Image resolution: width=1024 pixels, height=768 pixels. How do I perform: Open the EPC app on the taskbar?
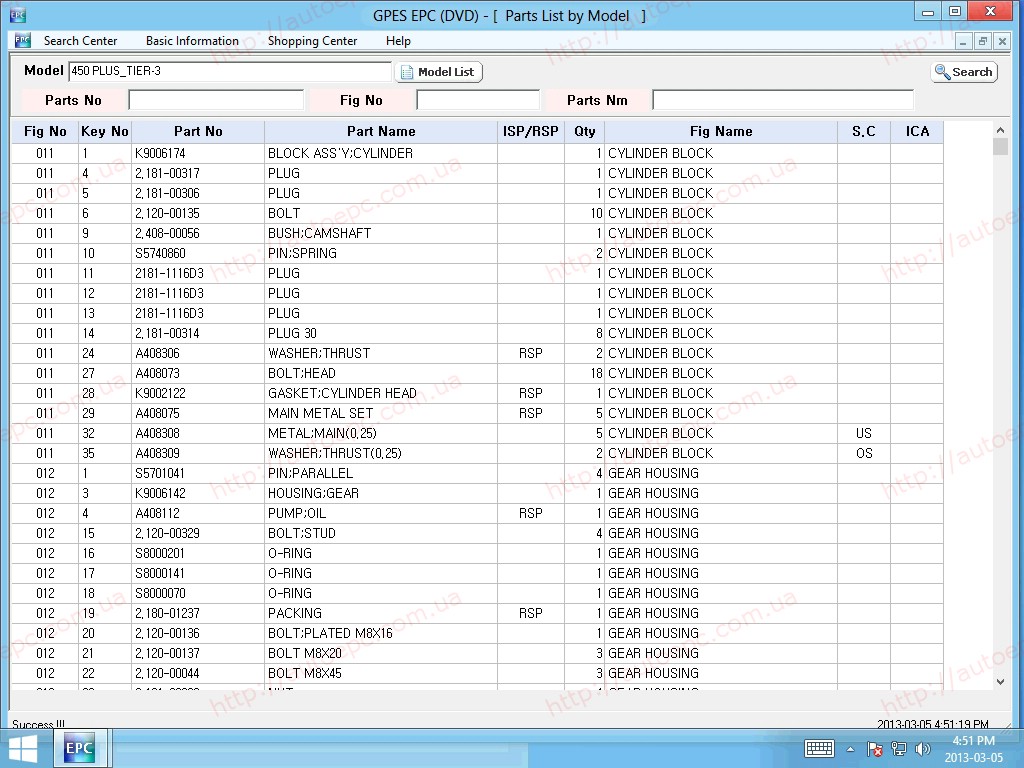(79, 748)
